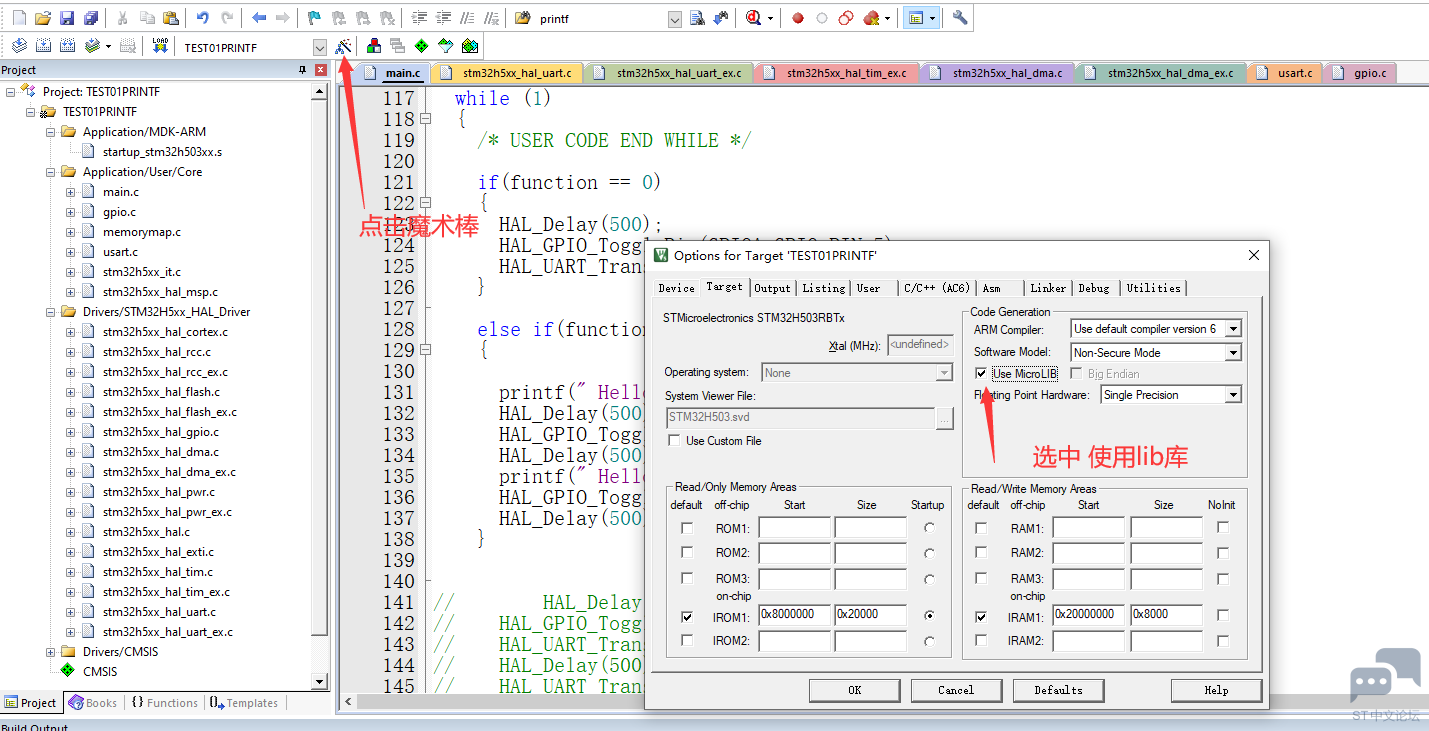Check the RAM1 default checkbox

pyautogui.click(x=981, y=528)
